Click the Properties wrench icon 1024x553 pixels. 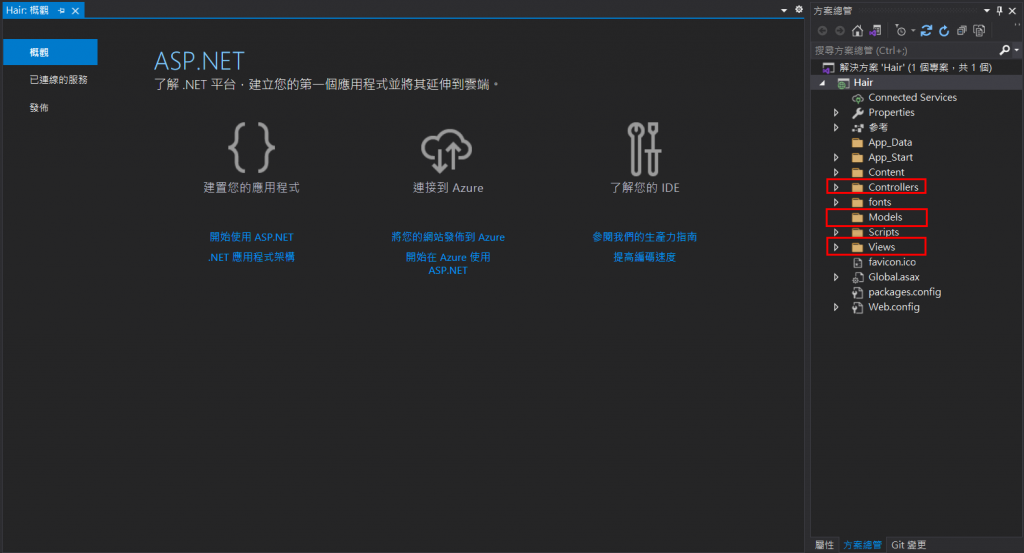[858, 112]
